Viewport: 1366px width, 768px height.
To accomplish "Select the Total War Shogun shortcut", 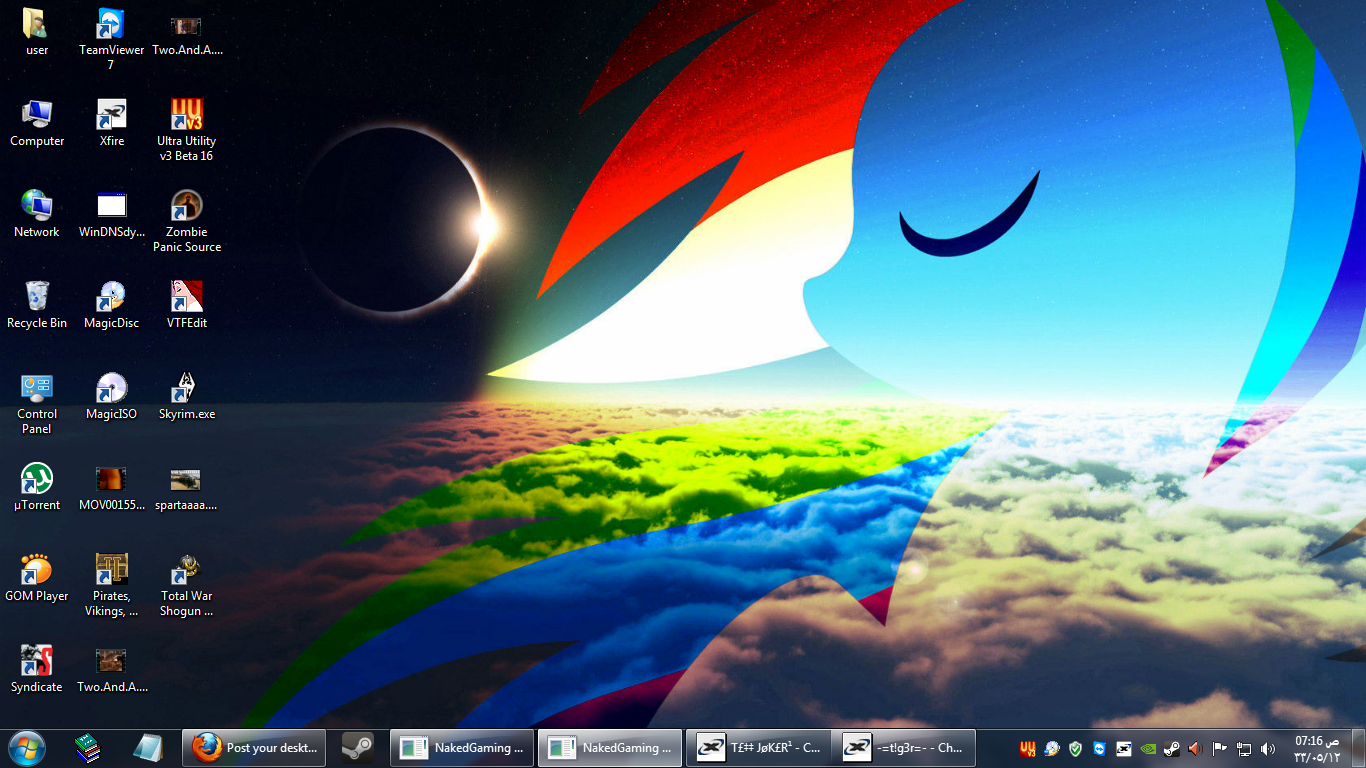I will pyautogui.click(x=186, y=585).
